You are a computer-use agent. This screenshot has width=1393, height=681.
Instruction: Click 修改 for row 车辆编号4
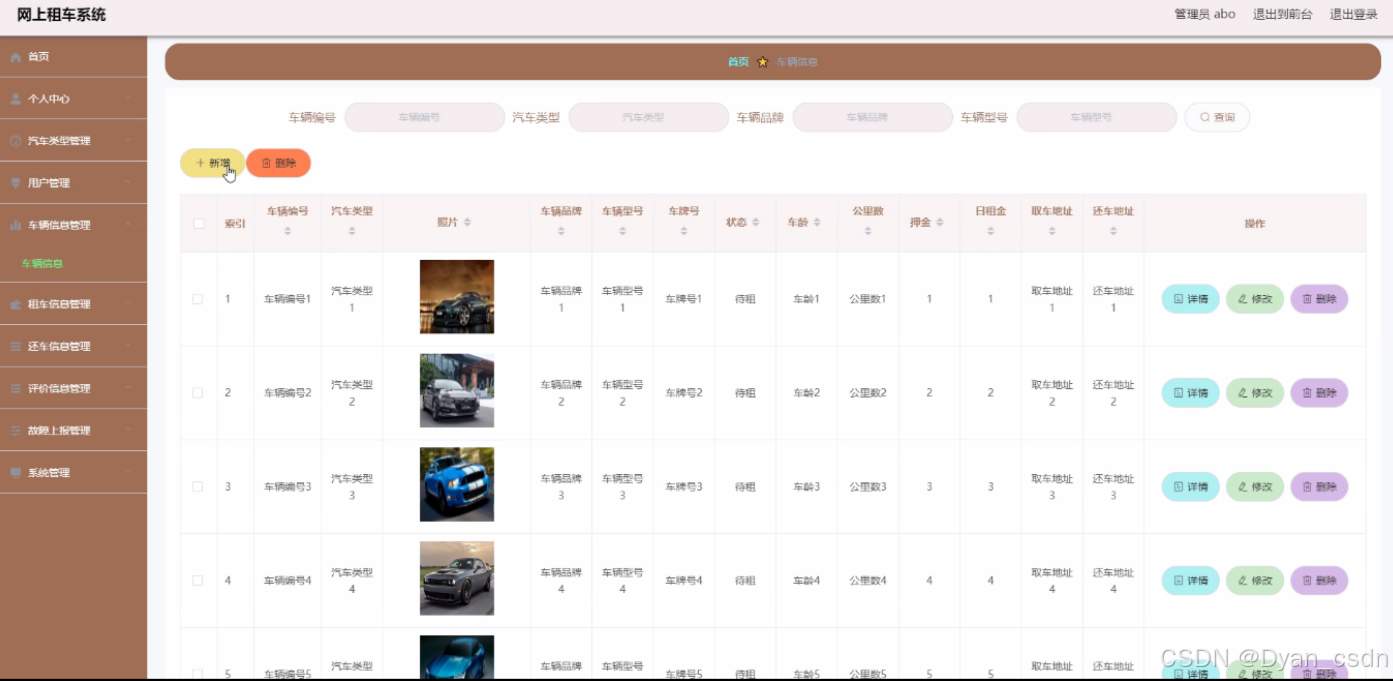click(x=1255, y=580)
